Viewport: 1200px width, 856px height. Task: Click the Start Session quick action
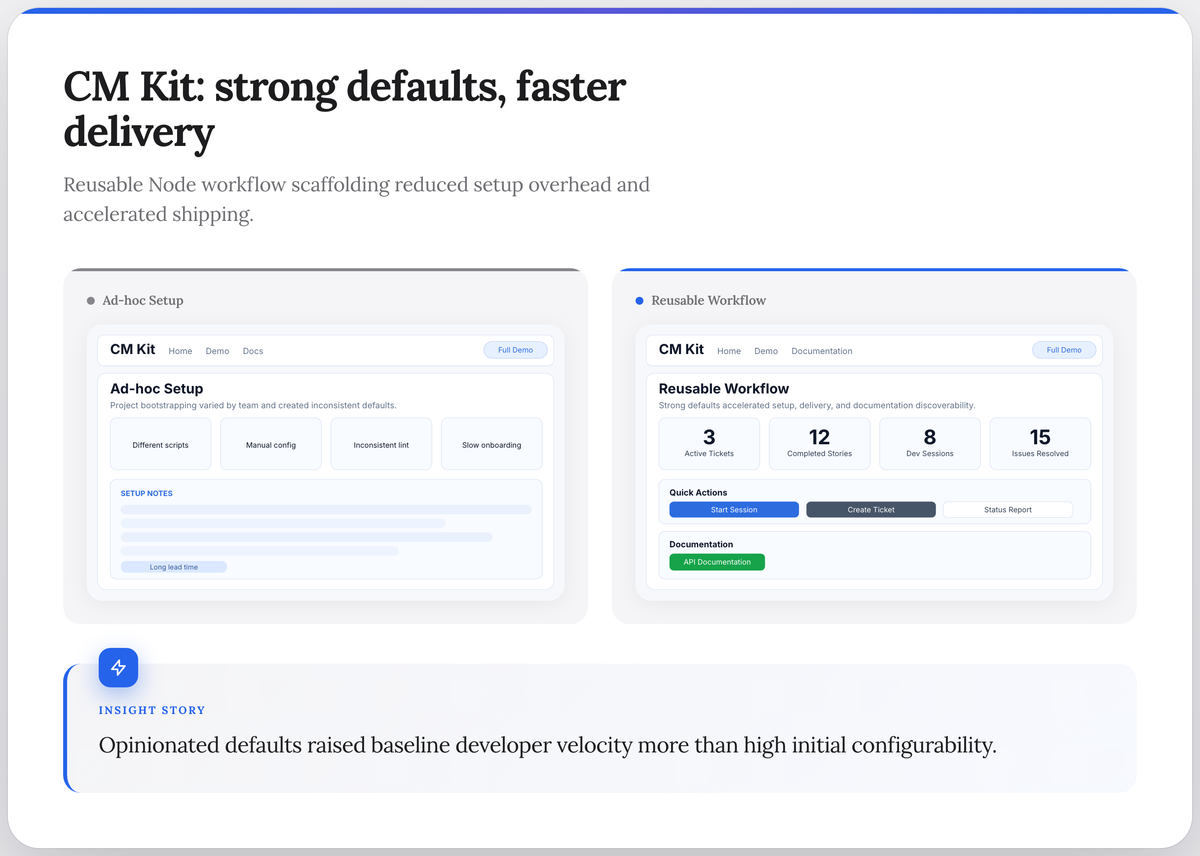(733, 509)
